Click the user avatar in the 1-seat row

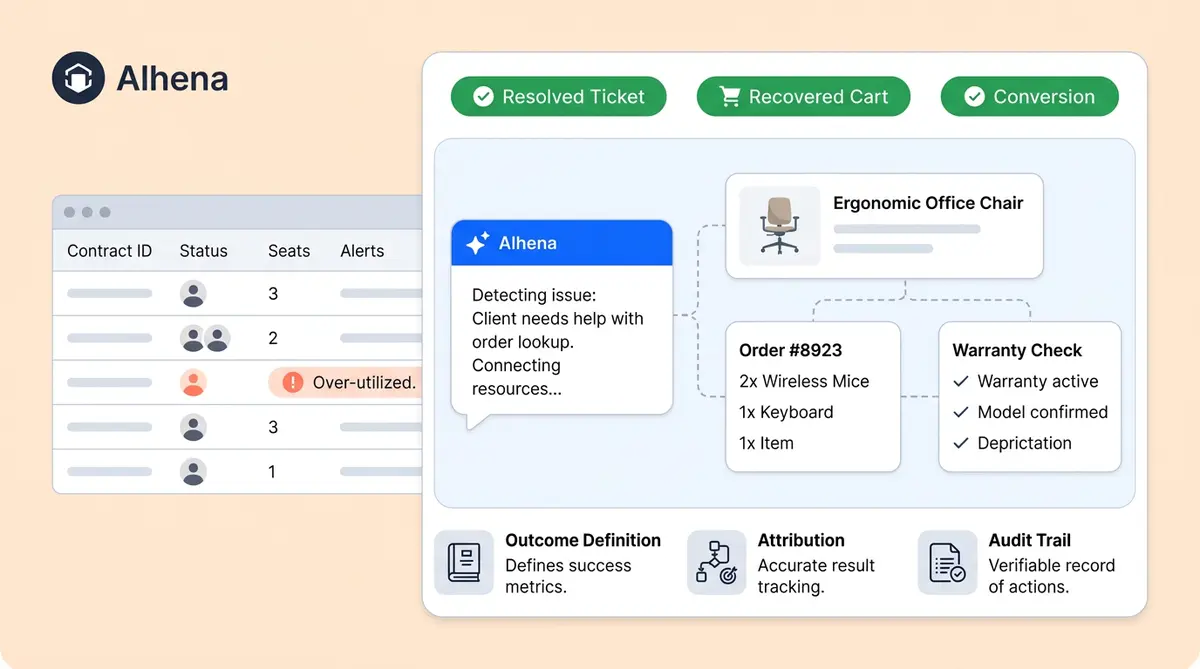point(193,471)
